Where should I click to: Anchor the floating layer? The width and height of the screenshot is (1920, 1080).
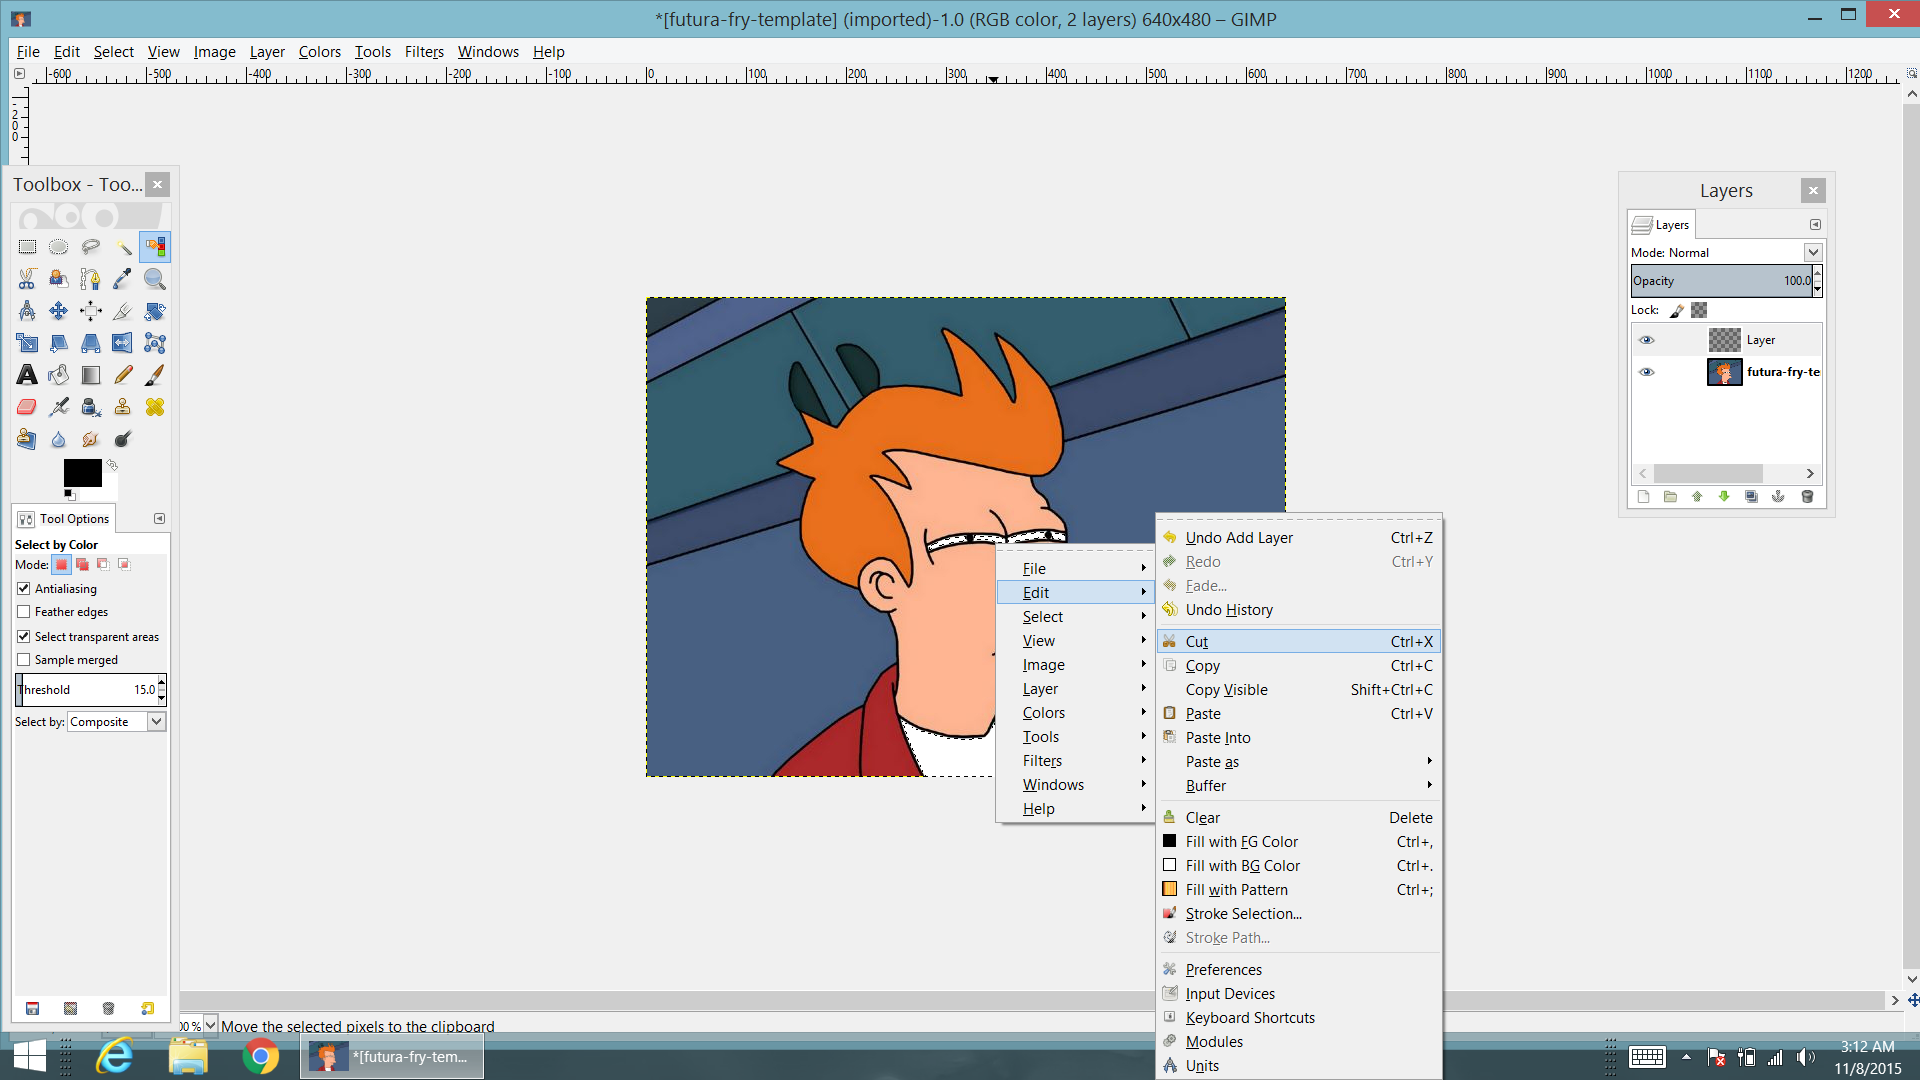click(1778, 497)
